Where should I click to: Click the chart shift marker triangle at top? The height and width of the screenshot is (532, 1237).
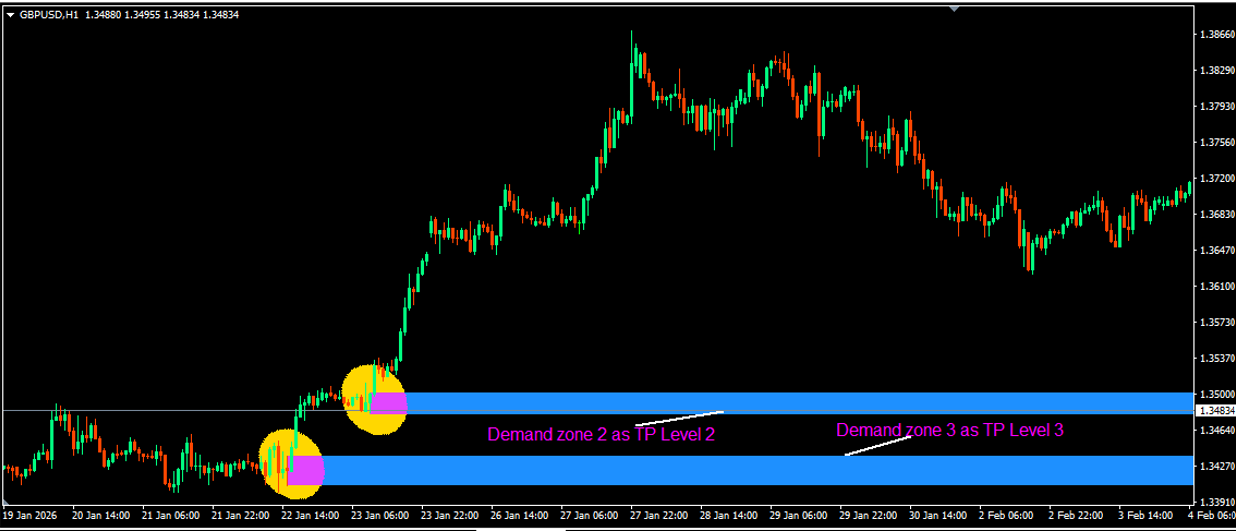(x=954, y=9)
